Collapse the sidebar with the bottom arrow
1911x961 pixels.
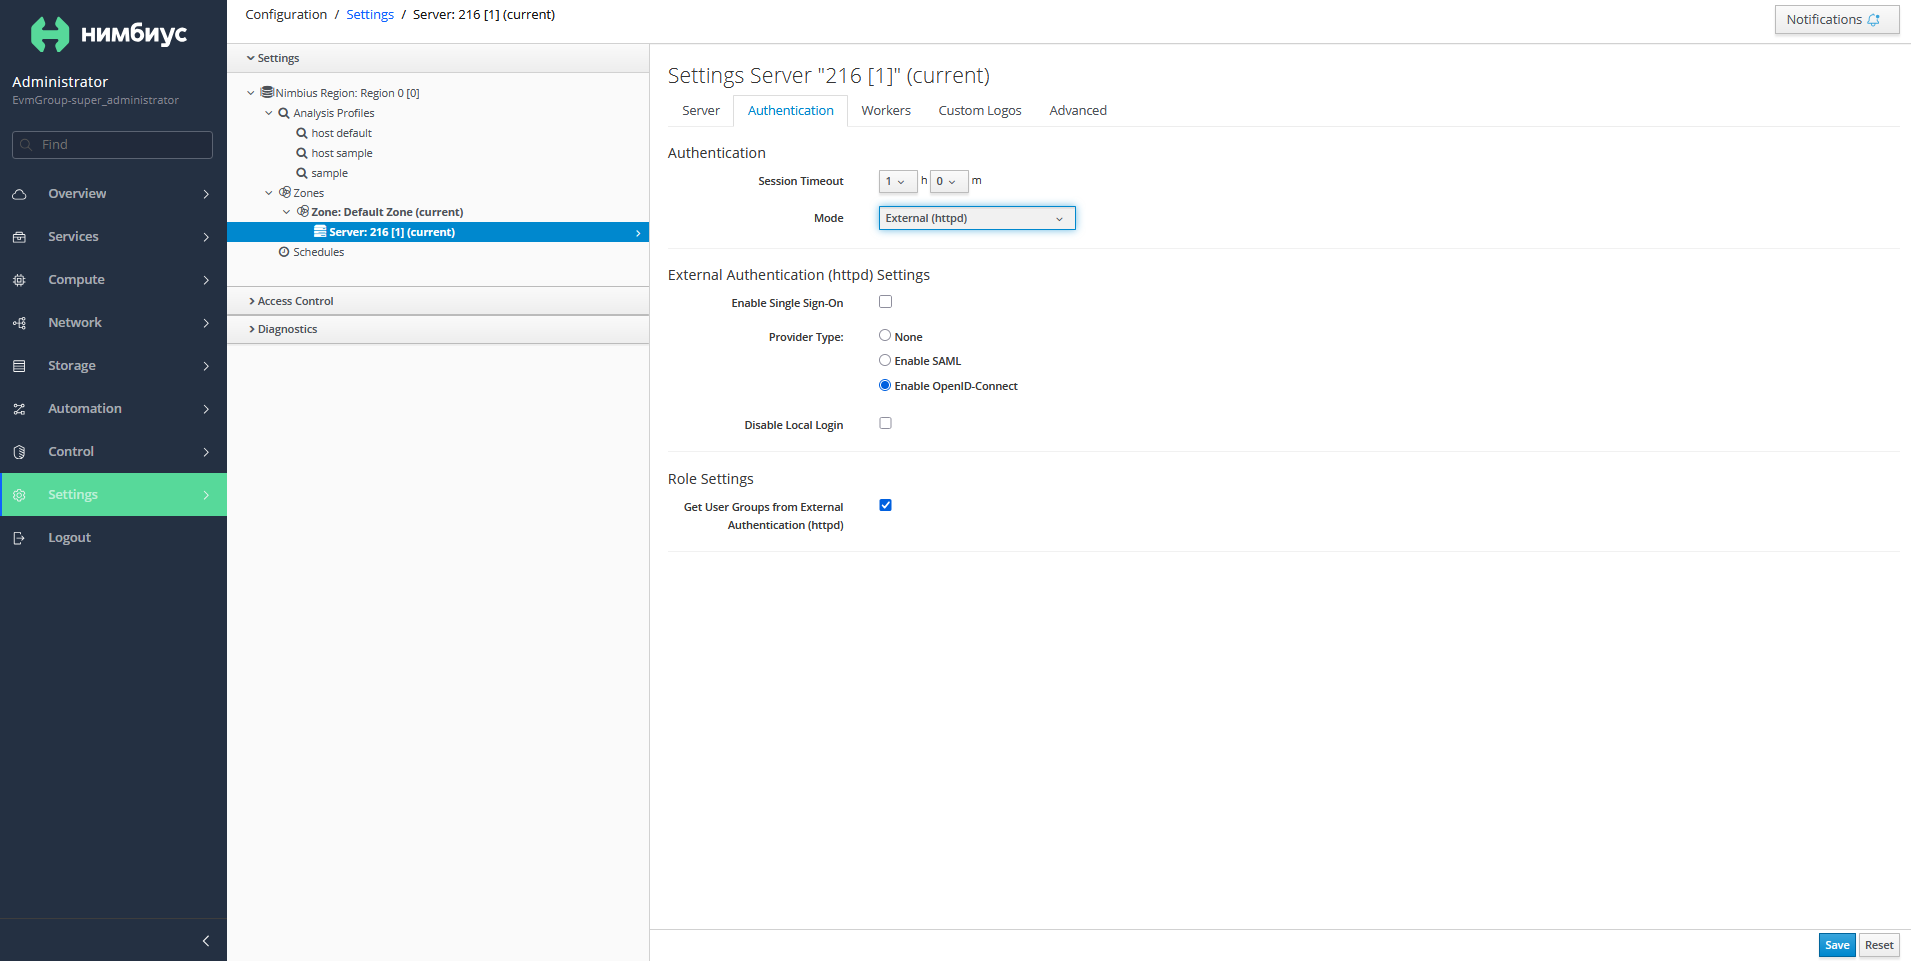click(x=206, y=941)
